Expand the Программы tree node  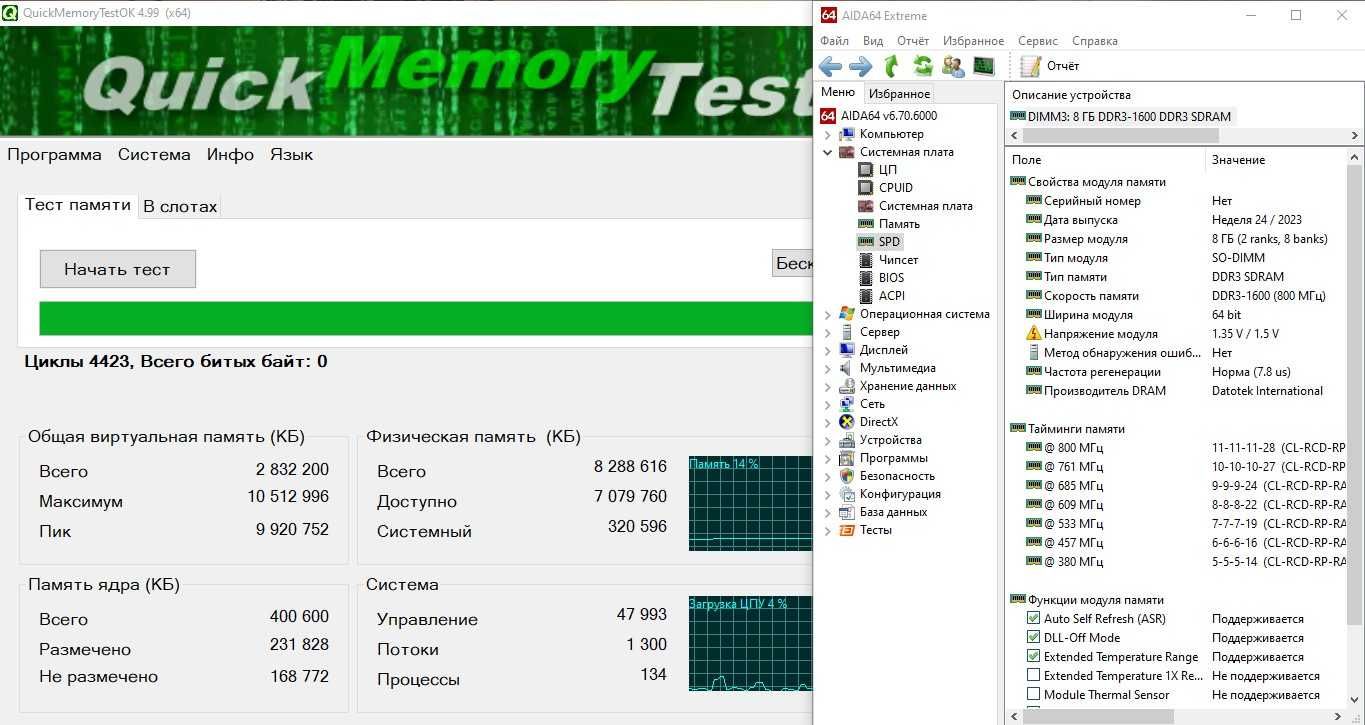pyautogui.click(x=827, y=458)
